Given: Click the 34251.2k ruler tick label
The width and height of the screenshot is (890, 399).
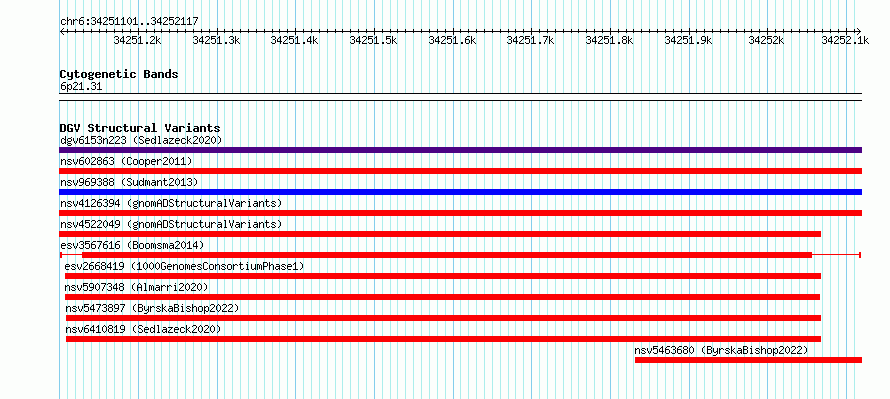Looking at the screenshot, I should (x=138, y=40).
